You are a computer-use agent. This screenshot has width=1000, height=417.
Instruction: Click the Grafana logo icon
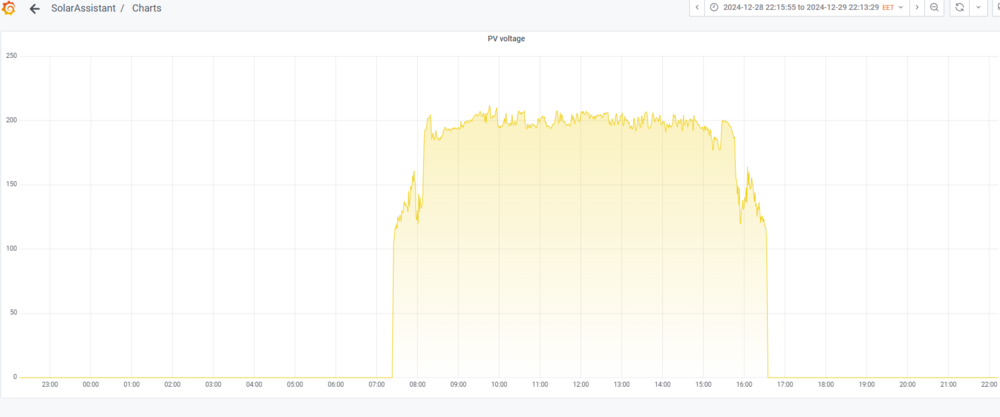click(8, 8)
